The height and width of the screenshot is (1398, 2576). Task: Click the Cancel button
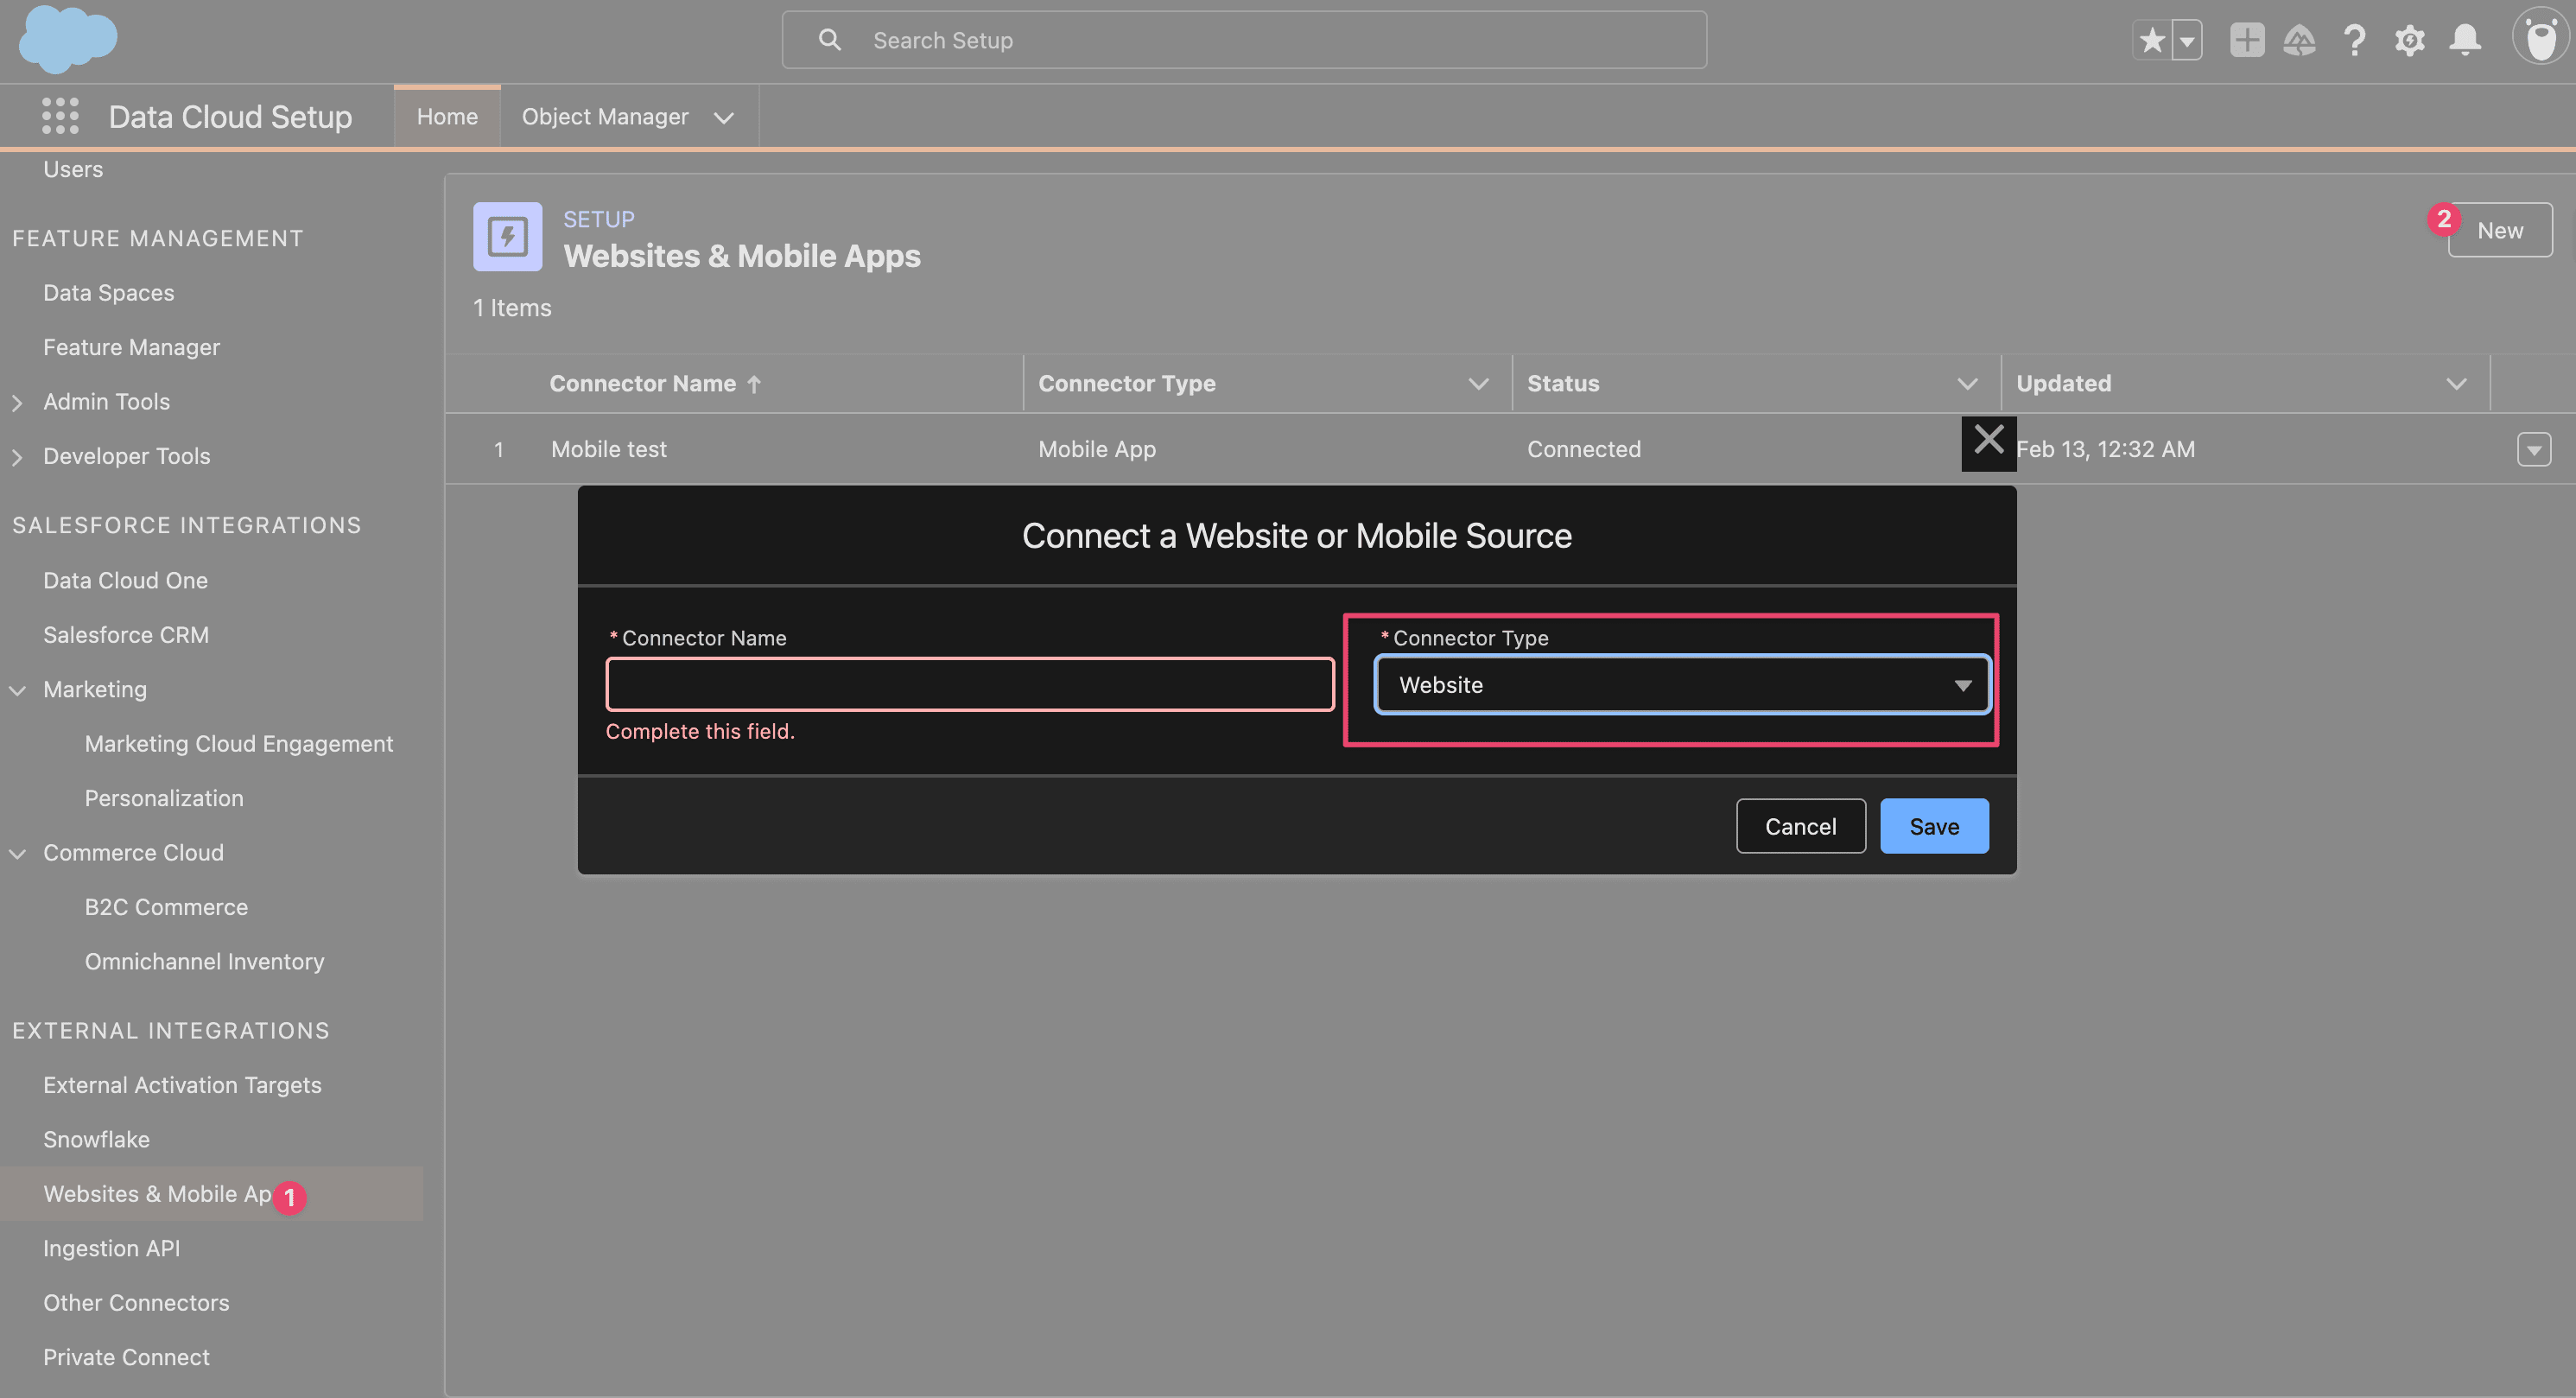click(1800, 826)
